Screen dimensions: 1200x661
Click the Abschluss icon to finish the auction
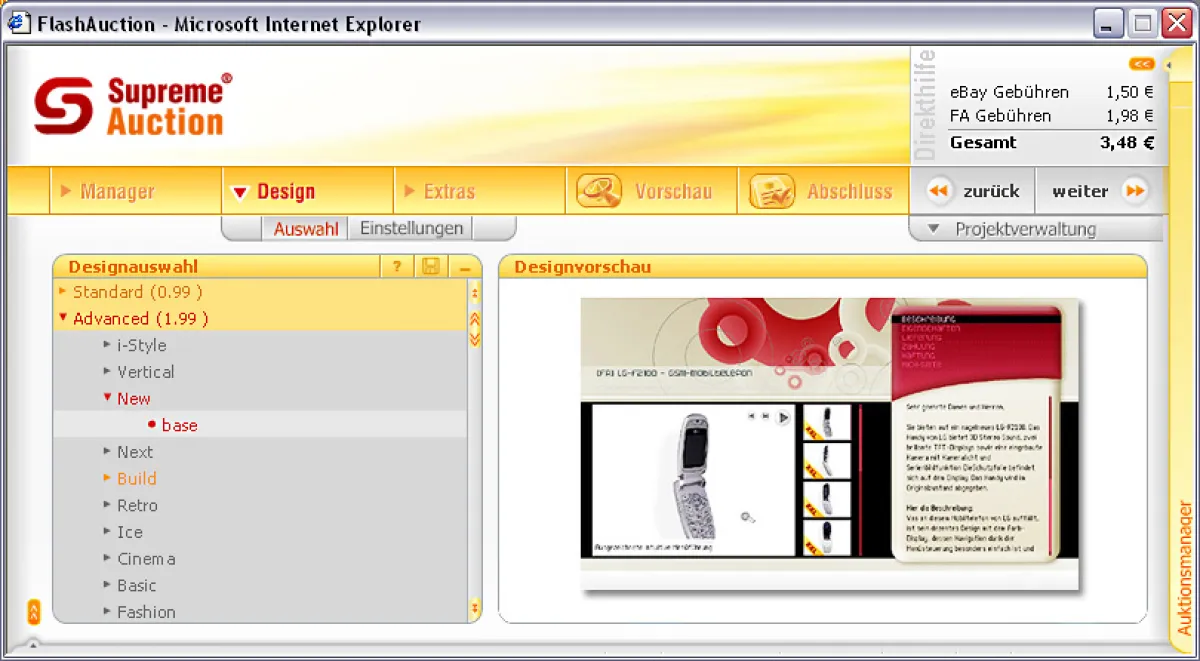click(770, 190)
